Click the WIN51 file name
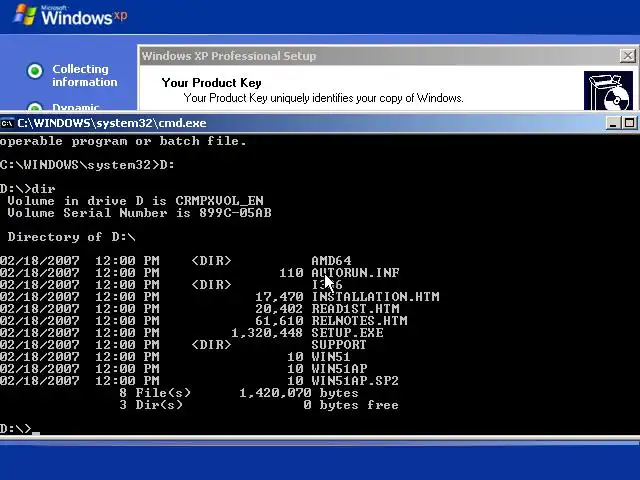Image resolution: width=640 pixels, height=480 pixels. (x=331, y=357)
